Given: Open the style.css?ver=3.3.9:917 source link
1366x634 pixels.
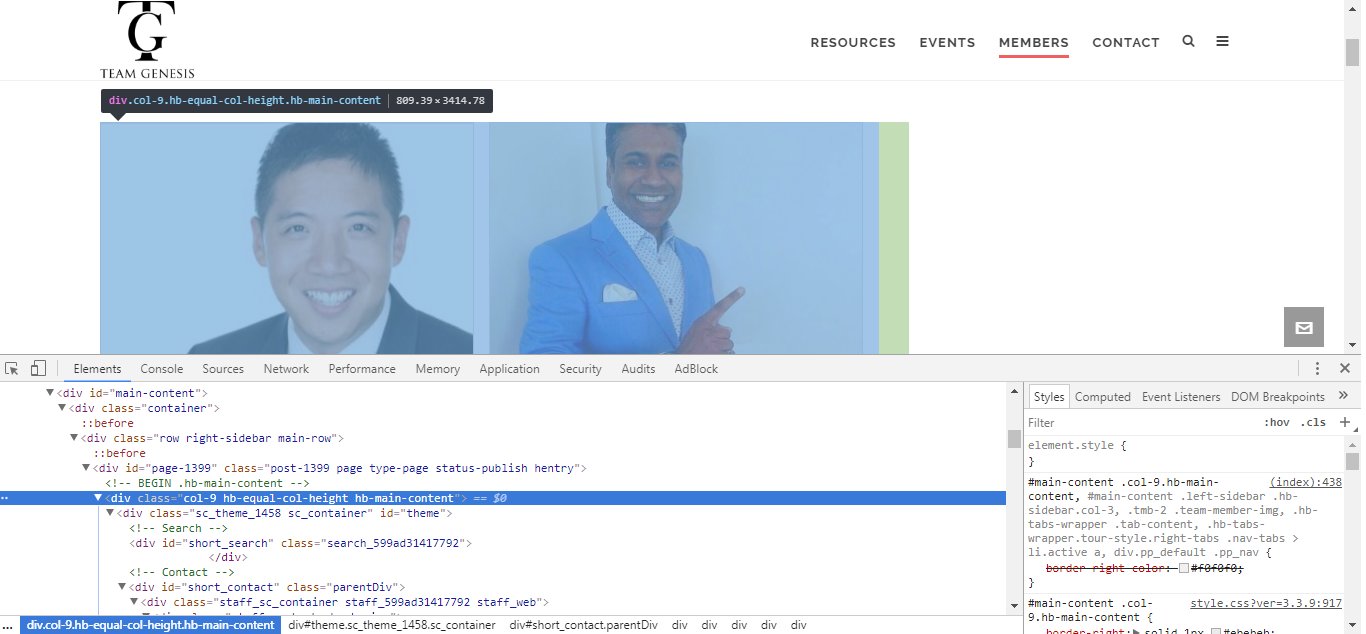Looking at the screenshot, I should click(x=1266, y=603).
